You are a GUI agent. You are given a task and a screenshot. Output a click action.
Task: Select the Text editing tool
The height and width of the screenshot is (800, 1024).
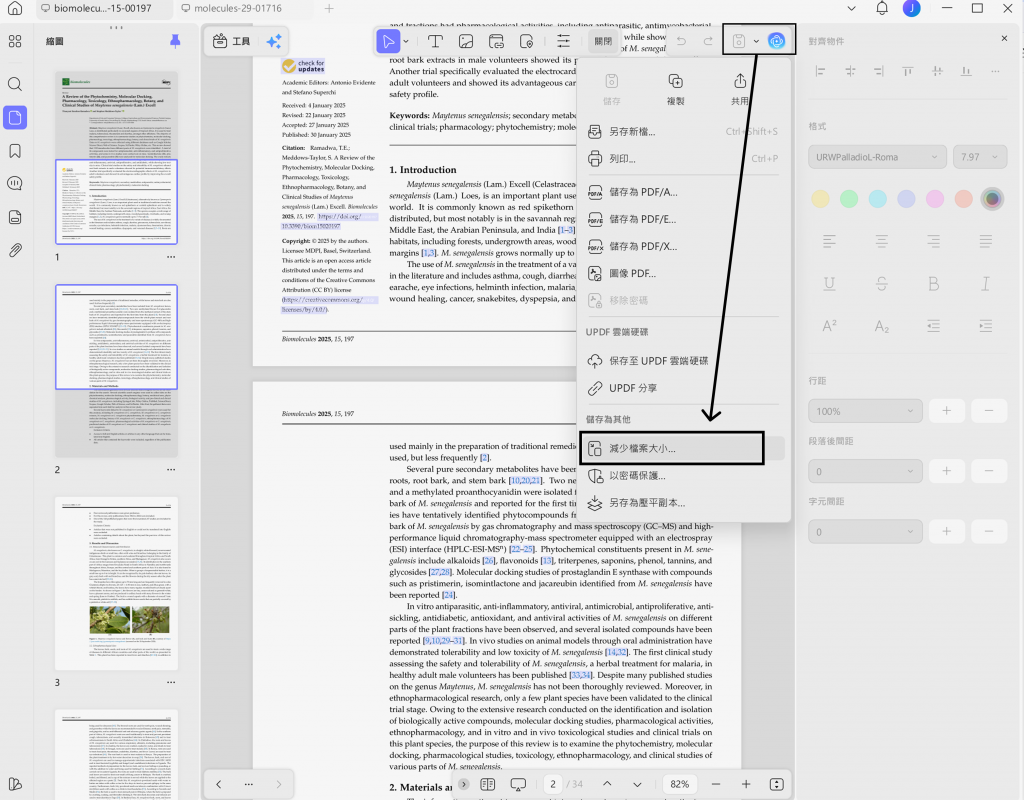tap(435, 41)
